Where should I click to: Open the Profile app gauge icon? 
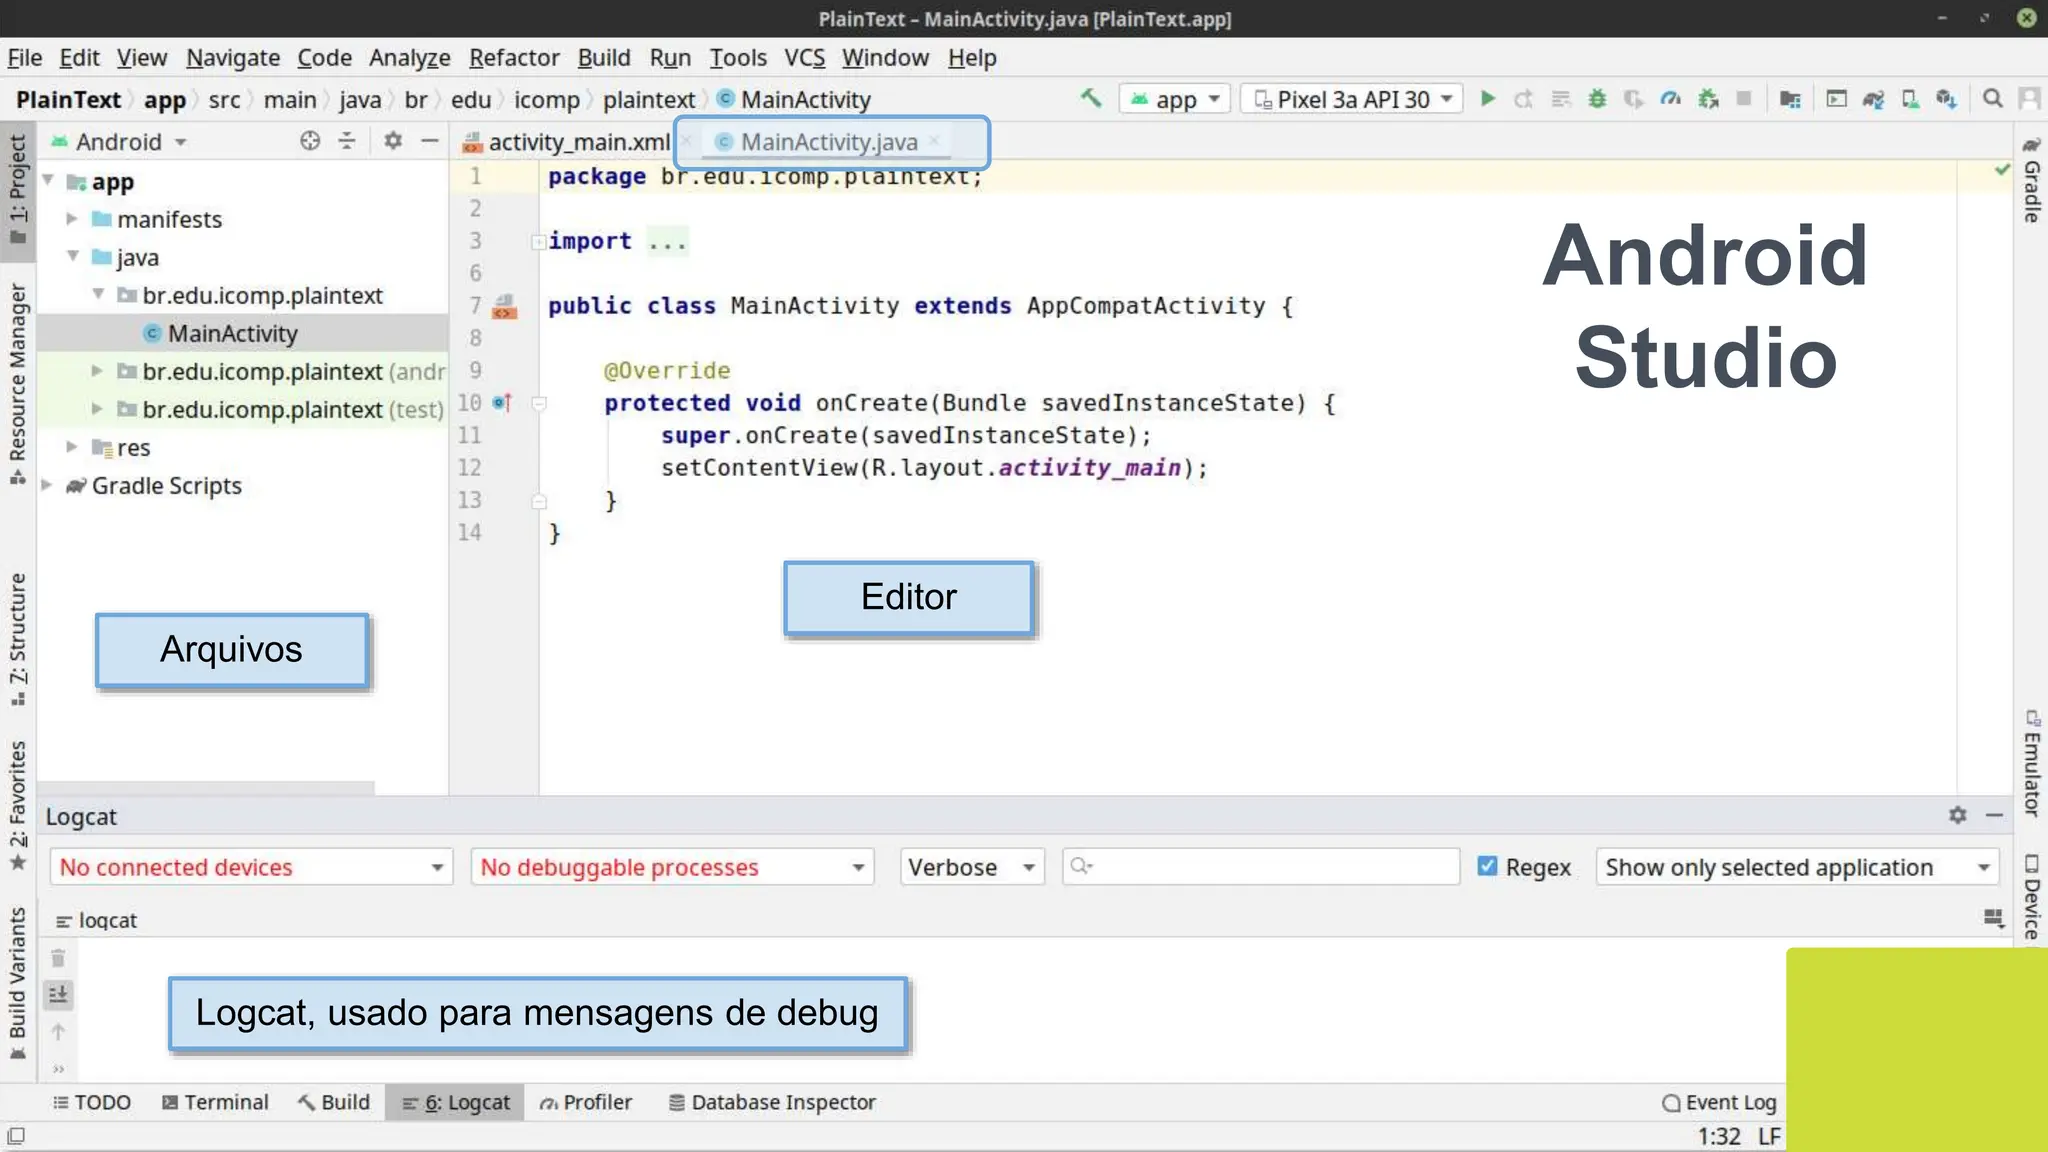(x=1671, y=98)
